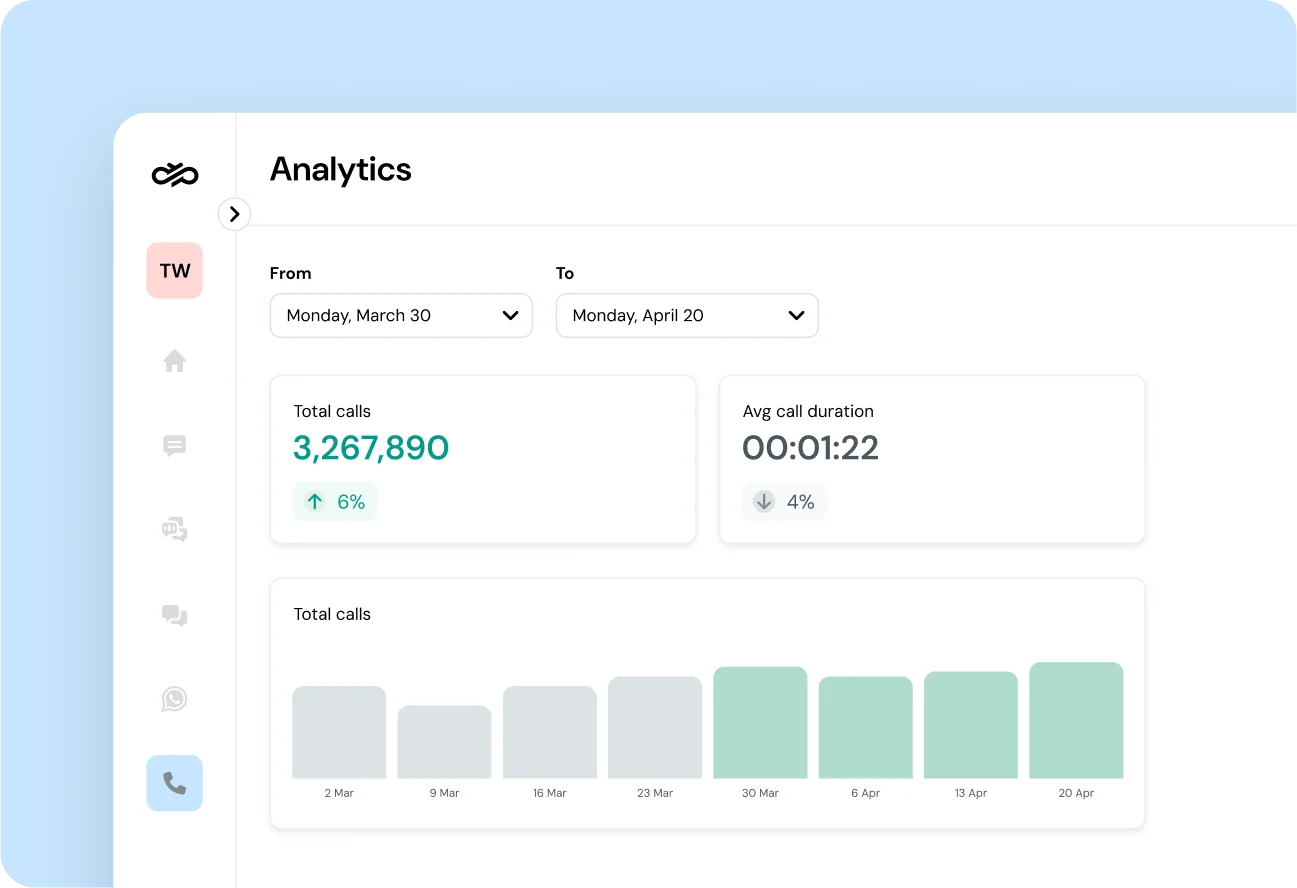Click the 2 Mar bar in chart
Image resolution: width=1297 pixels, height=888 pixels.
tap(339, 732)
